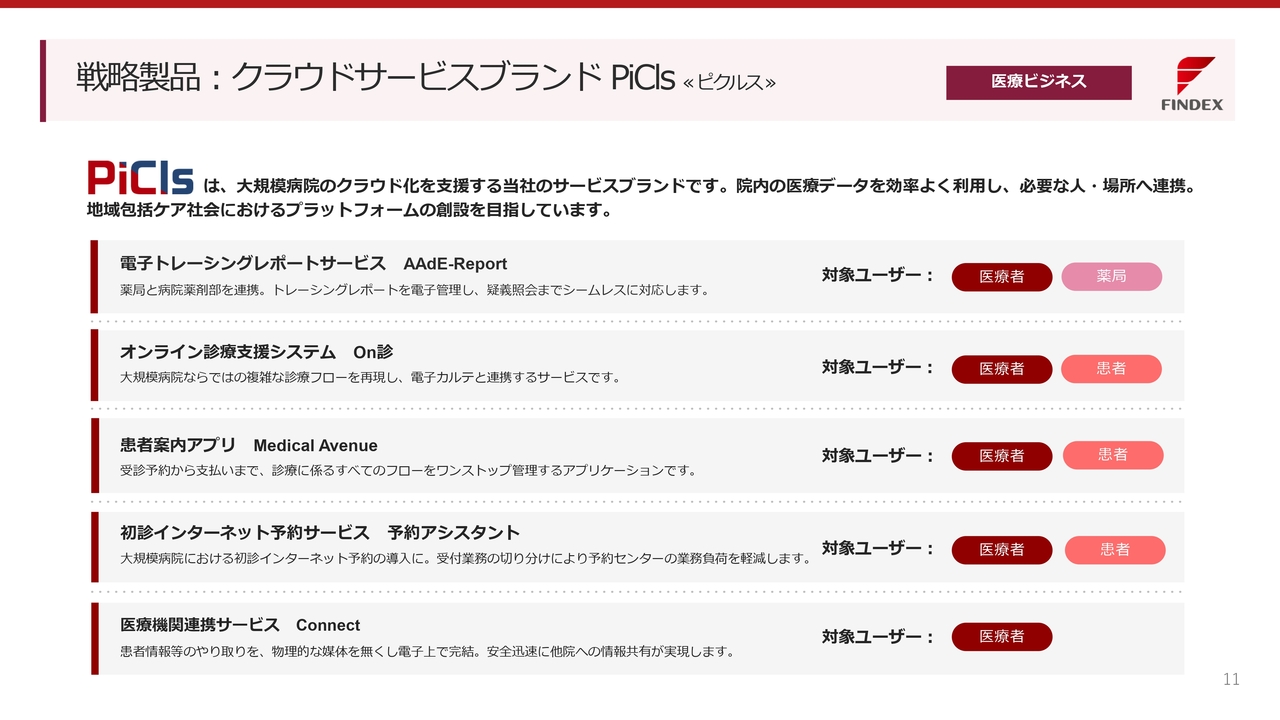The image size is (1280, 720).
Task: Click the 医療ビジネス badge in the header
Action: (1038, 82)
